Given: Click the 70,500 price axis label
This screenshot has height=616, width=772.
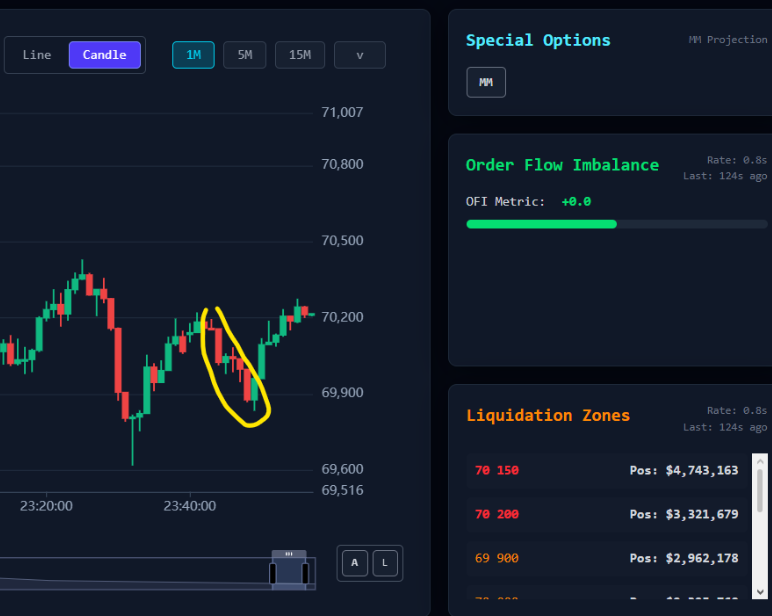Looking at the screenshot, I should [342, 241].
